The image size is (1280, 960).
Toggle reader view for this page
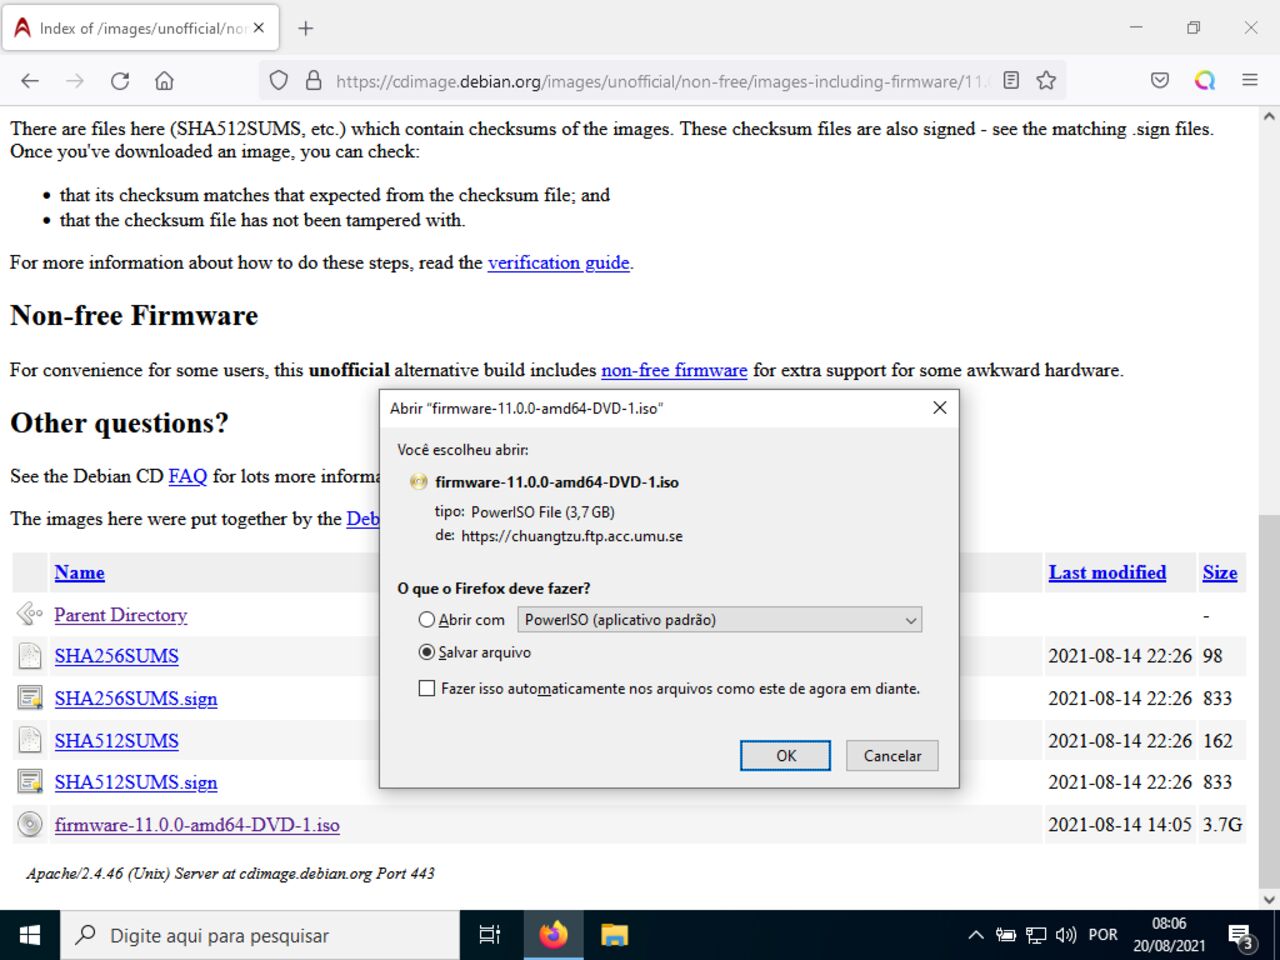[x=1011, y=81]
